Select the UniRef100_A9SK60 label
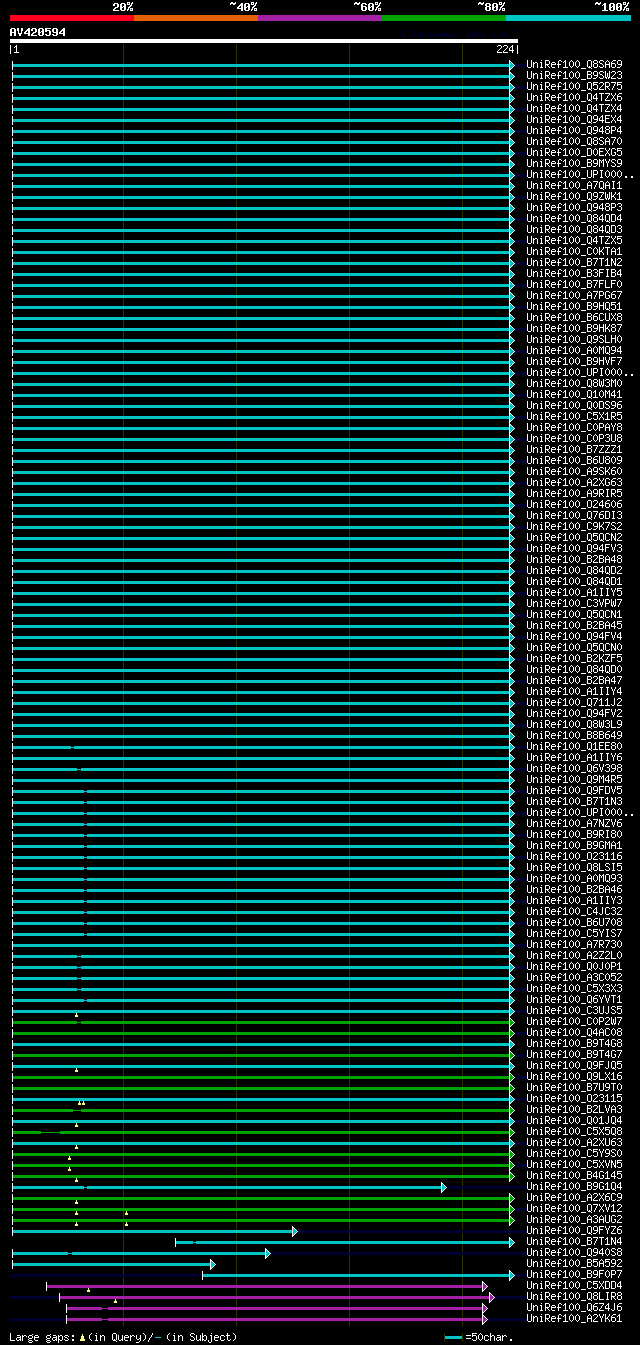Screen dimensions: 640x1345 point(574,471)
